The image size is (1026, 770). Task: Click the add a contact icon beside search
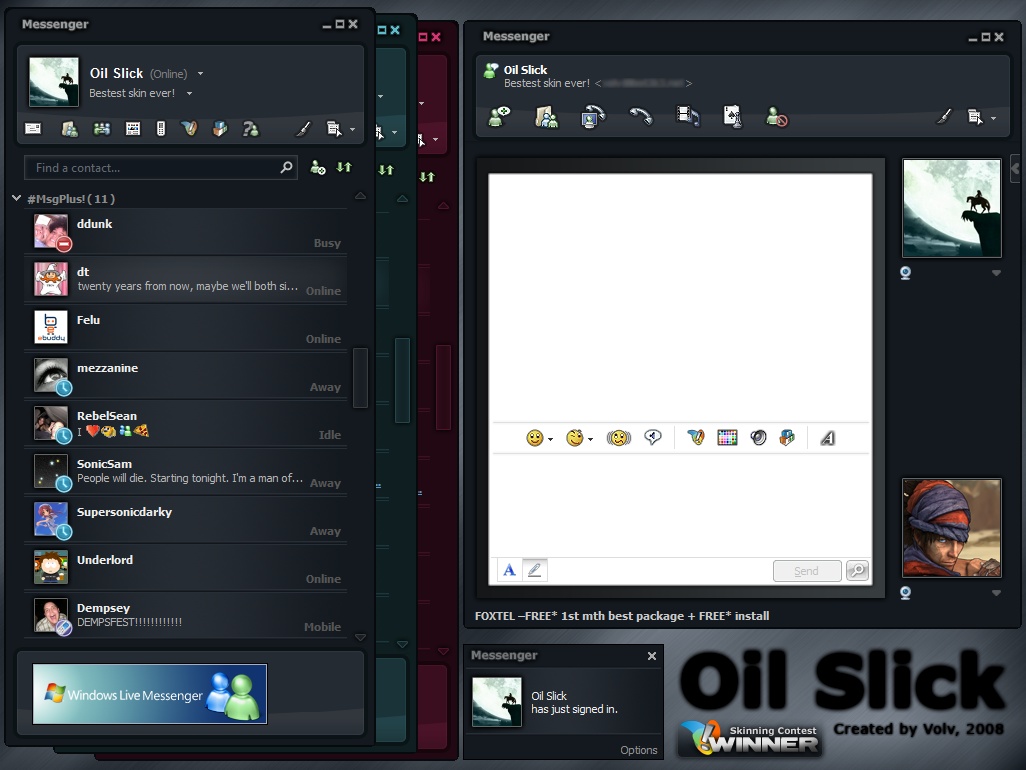click(x=318, y=168)
